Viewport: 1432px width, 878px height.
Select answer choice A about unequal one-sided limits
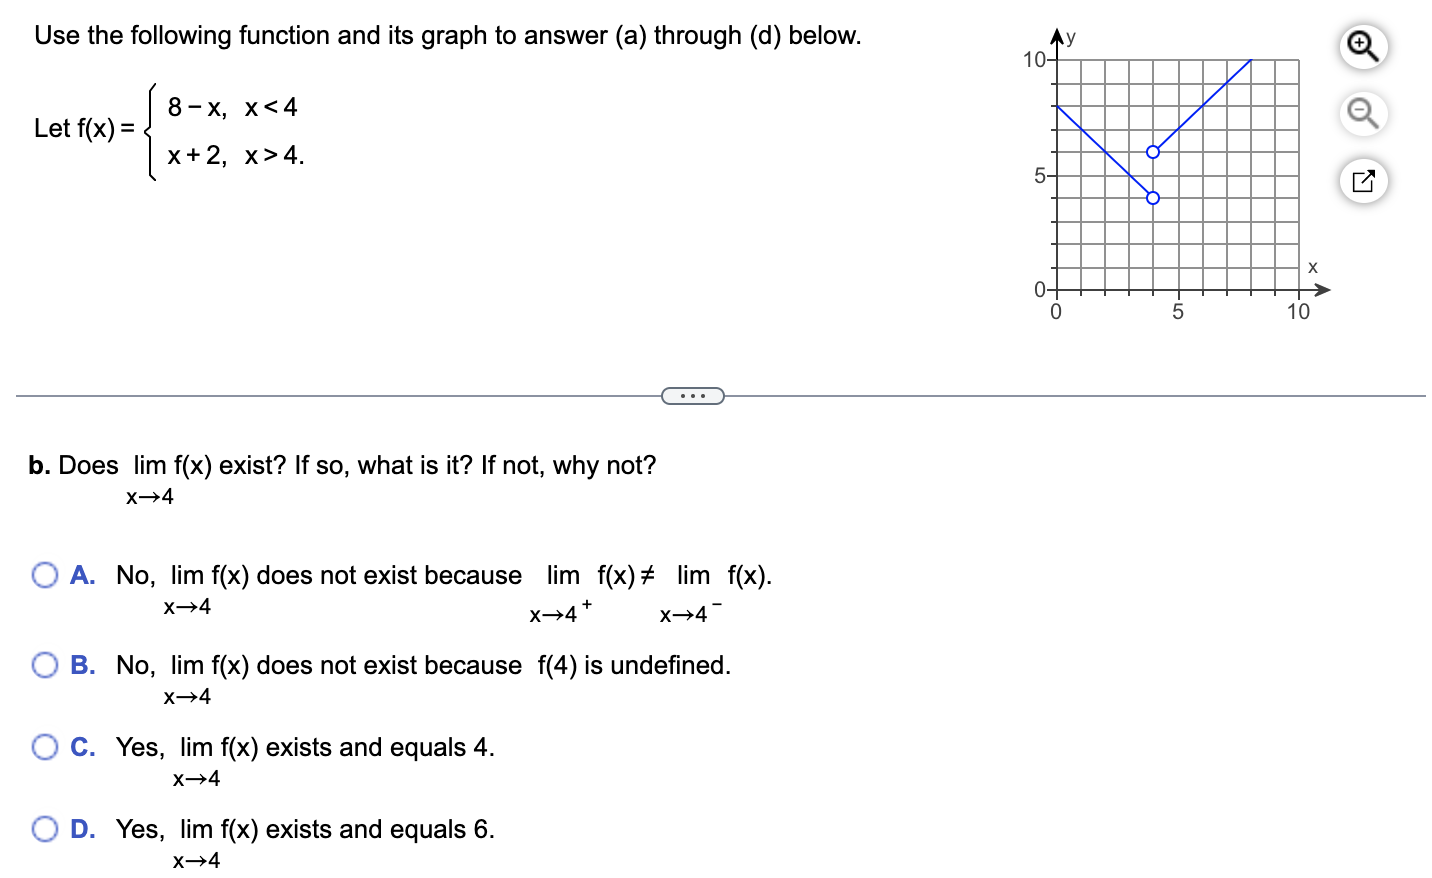[44, 575]
